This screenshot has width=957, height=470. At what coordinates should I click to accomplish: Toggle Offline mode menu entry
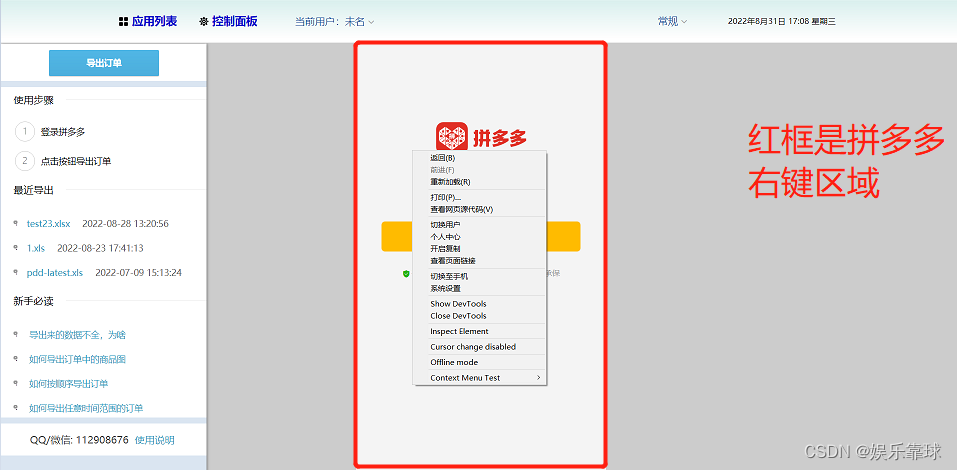point(480,362)
